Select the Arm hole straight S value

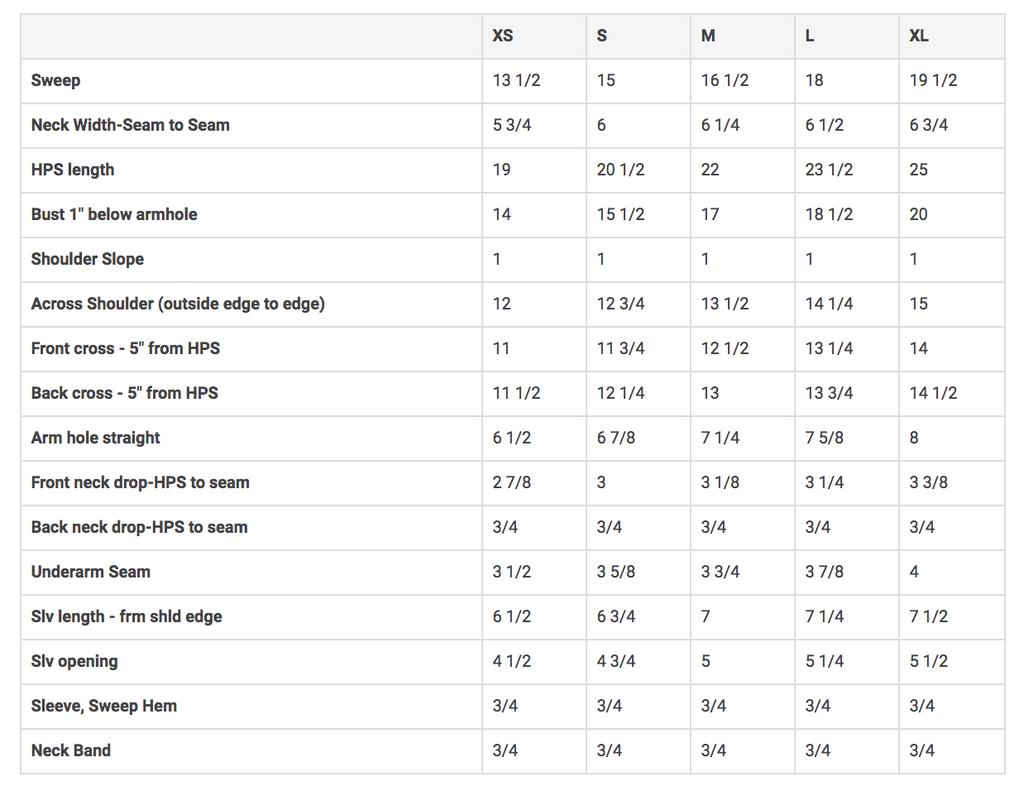click(616, 438)
